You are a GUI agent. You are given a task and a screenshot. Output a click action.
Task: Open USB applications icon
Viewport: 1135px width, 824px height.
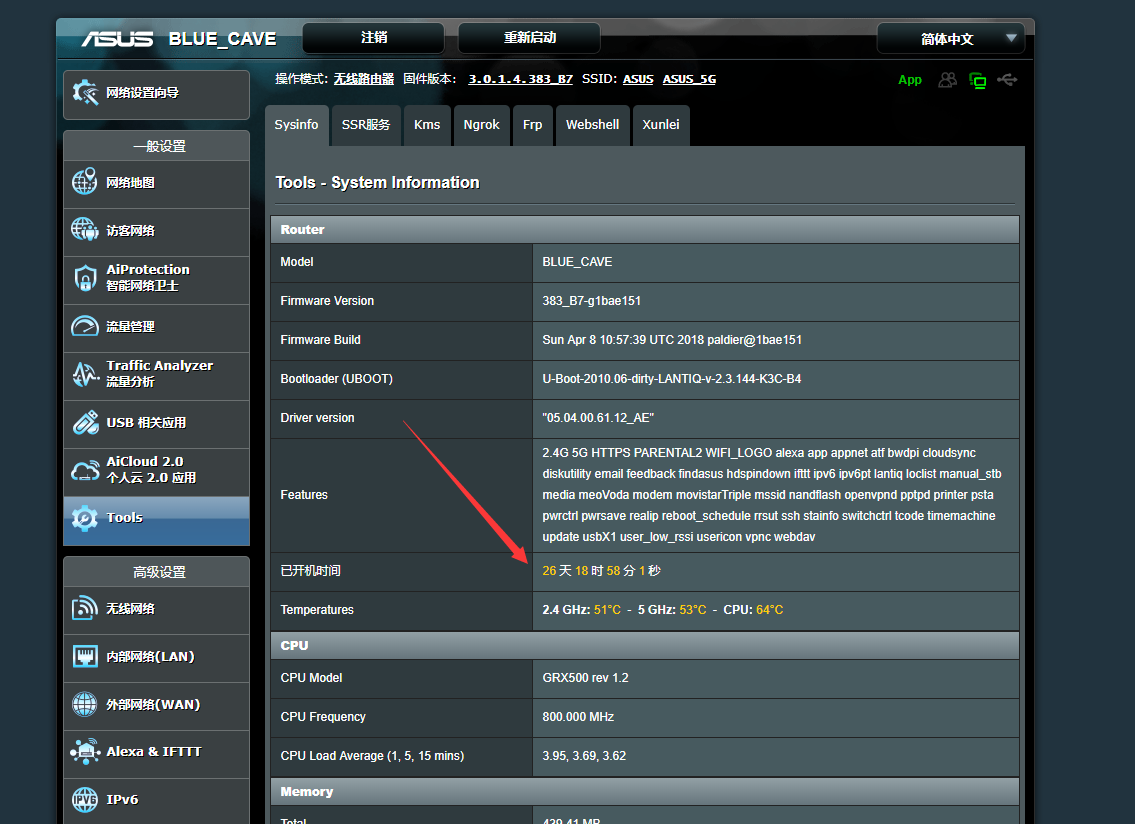pyautogui.click(x=85, y=422)
